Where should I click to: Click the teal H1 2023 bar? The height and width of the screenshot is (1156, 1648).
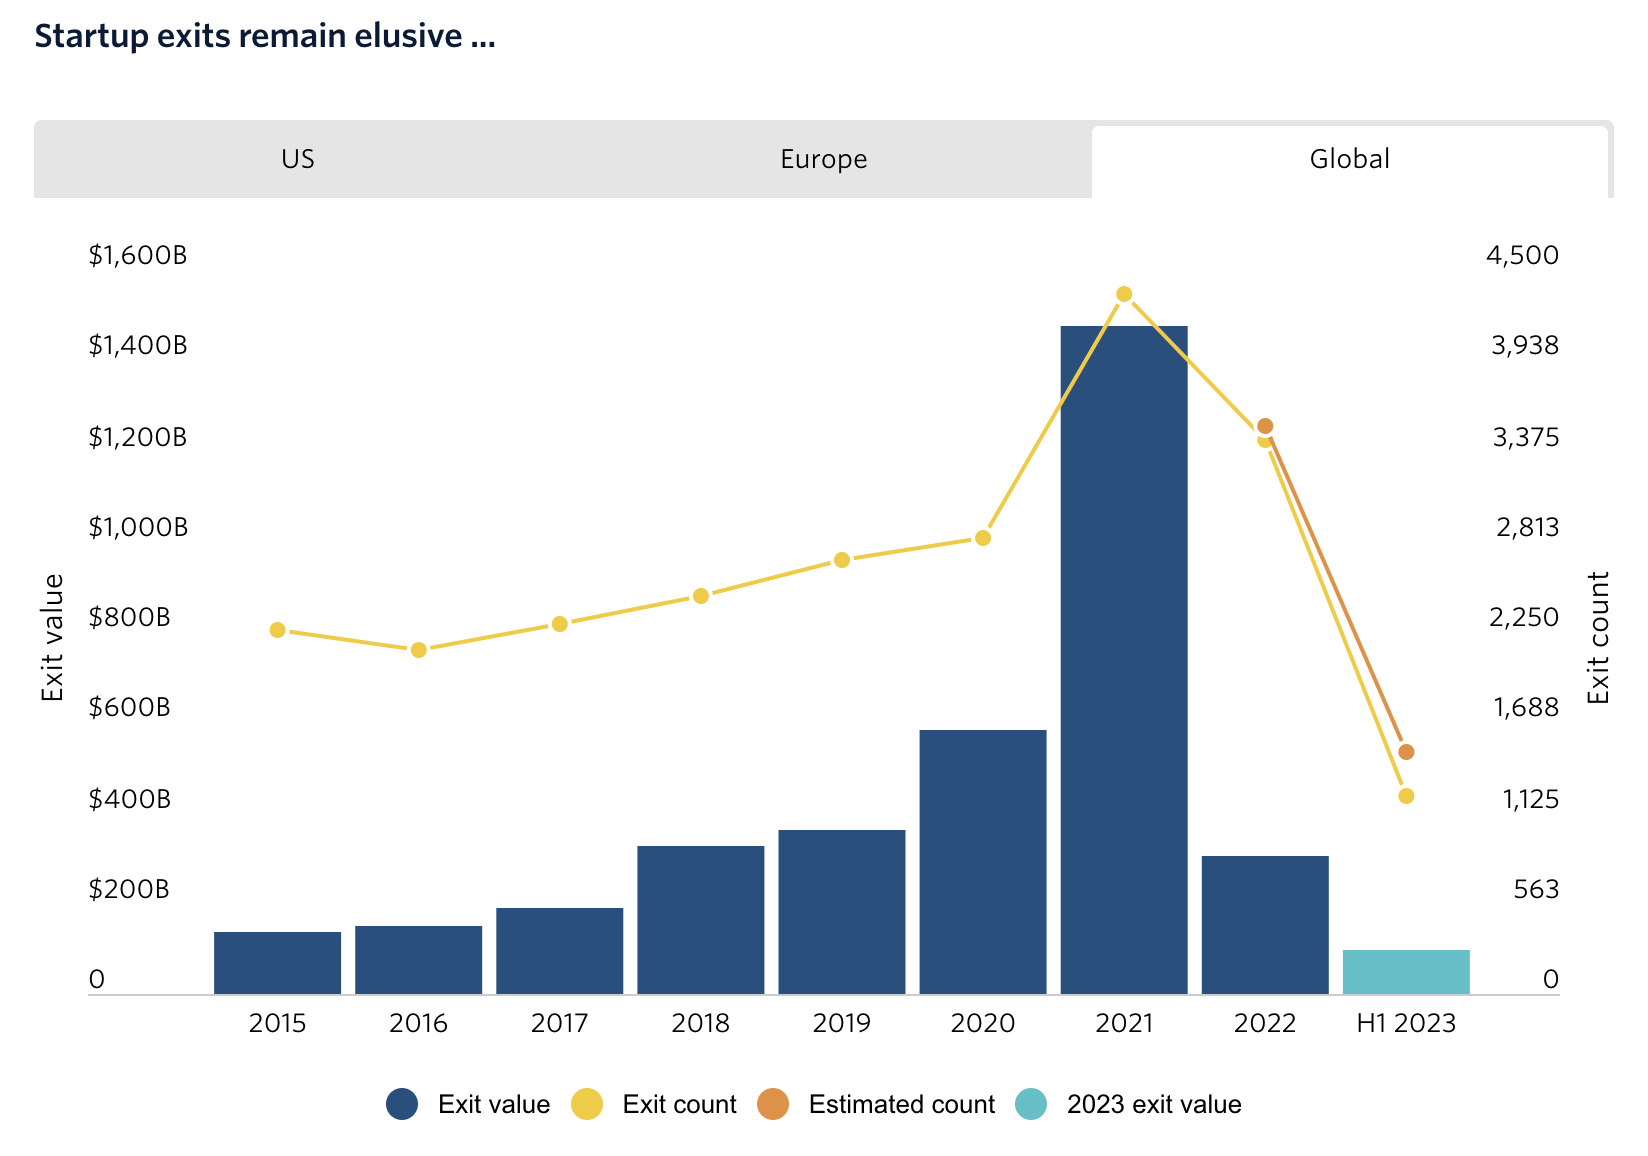tap(1406, 972)
